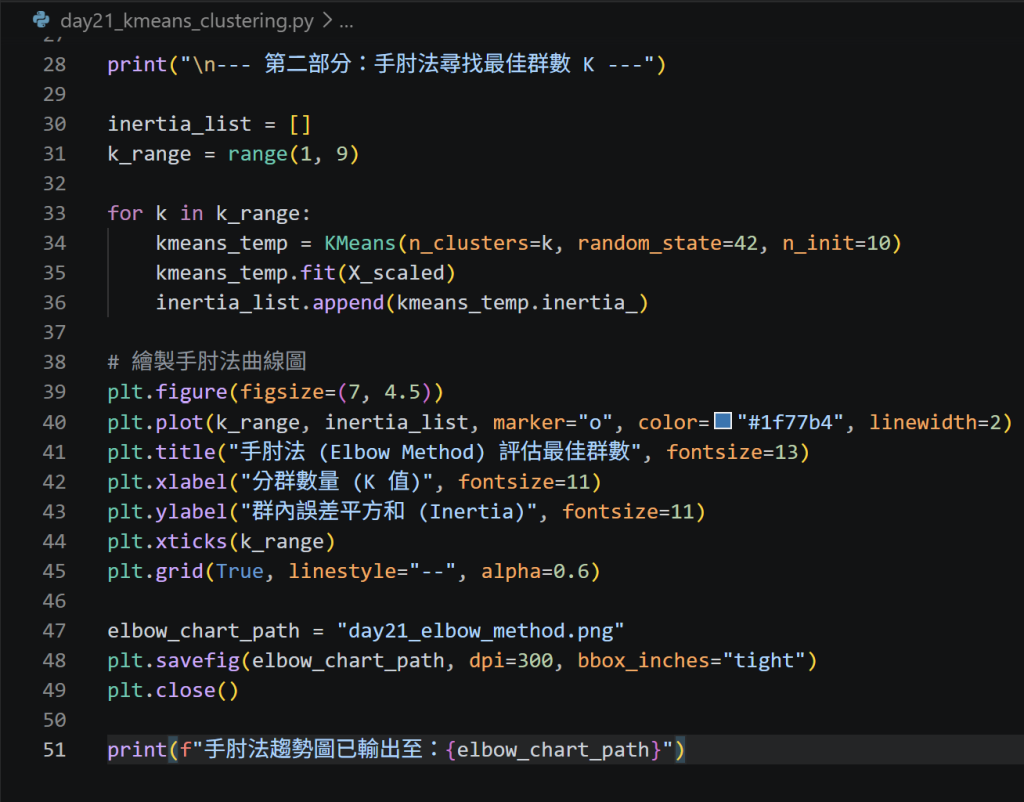Viewport: 1024px width, 802px height.
Task: Place cursor on "inertia_list = []" assignment
Action: [x=209, y=123]
